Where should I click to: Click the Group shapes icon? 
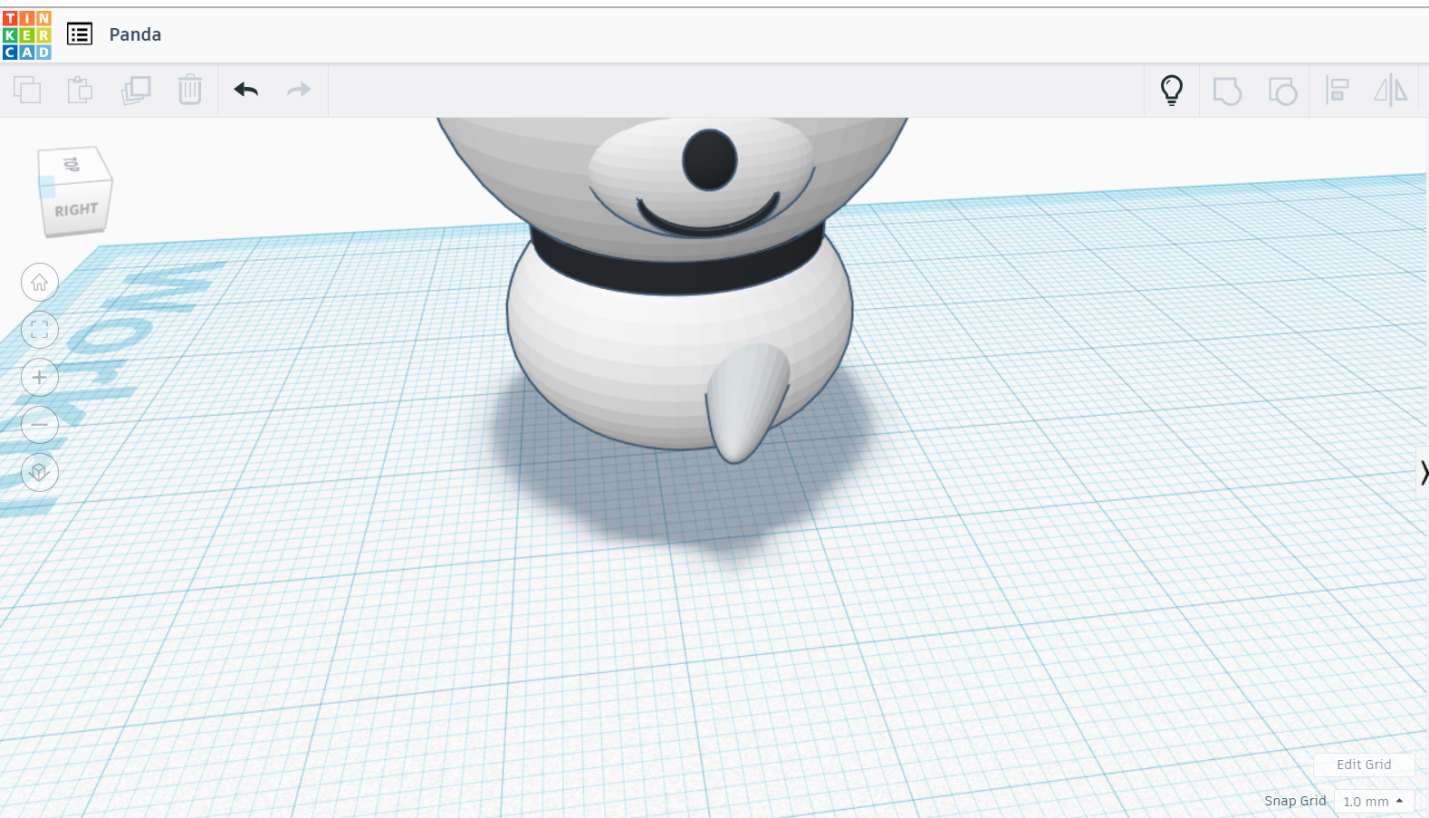pos(1227,91)
